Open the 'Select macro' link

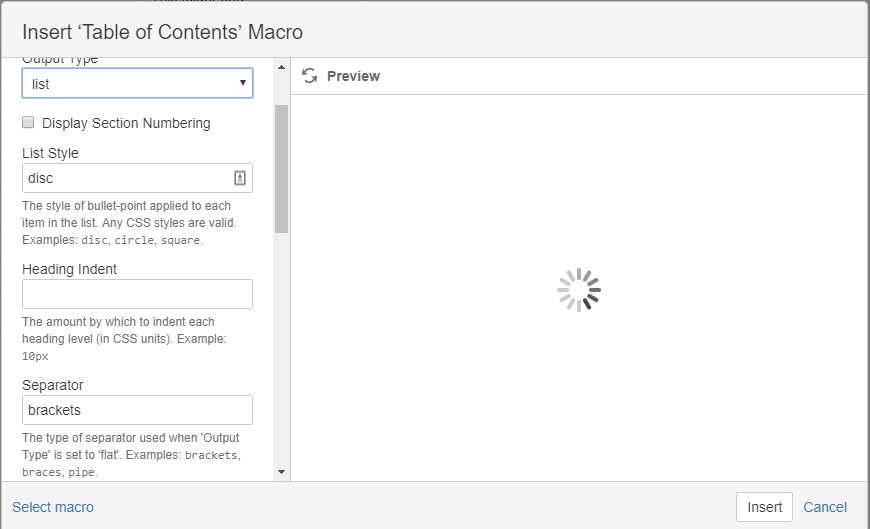(x=53, y=507)
